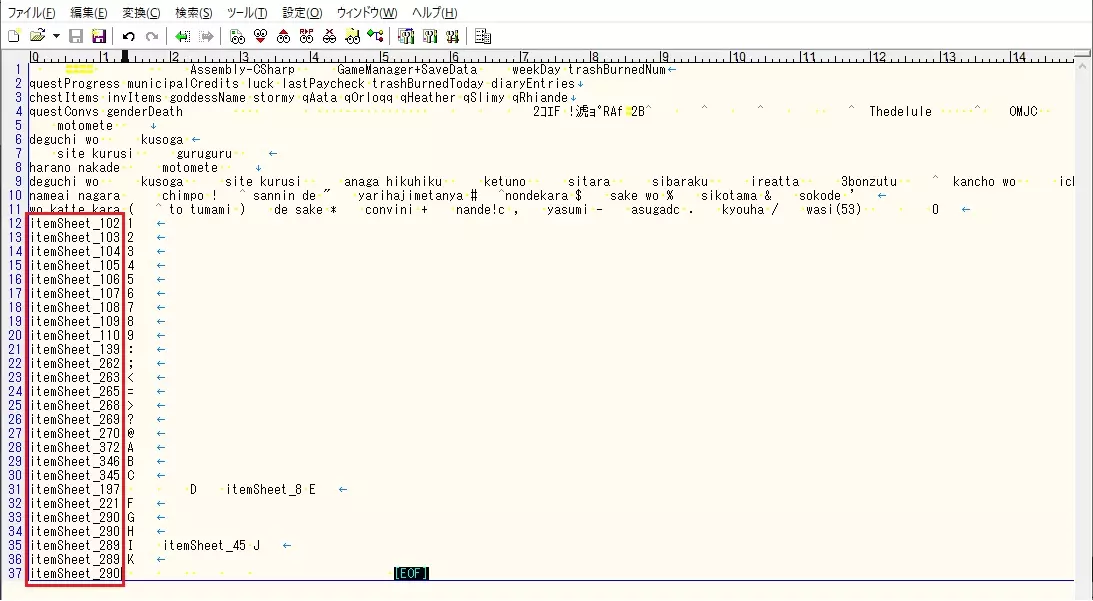Open the ヘルプ(H) menu
The width and height of the screenshot is (1093, 601).
[x=434, y=13]
